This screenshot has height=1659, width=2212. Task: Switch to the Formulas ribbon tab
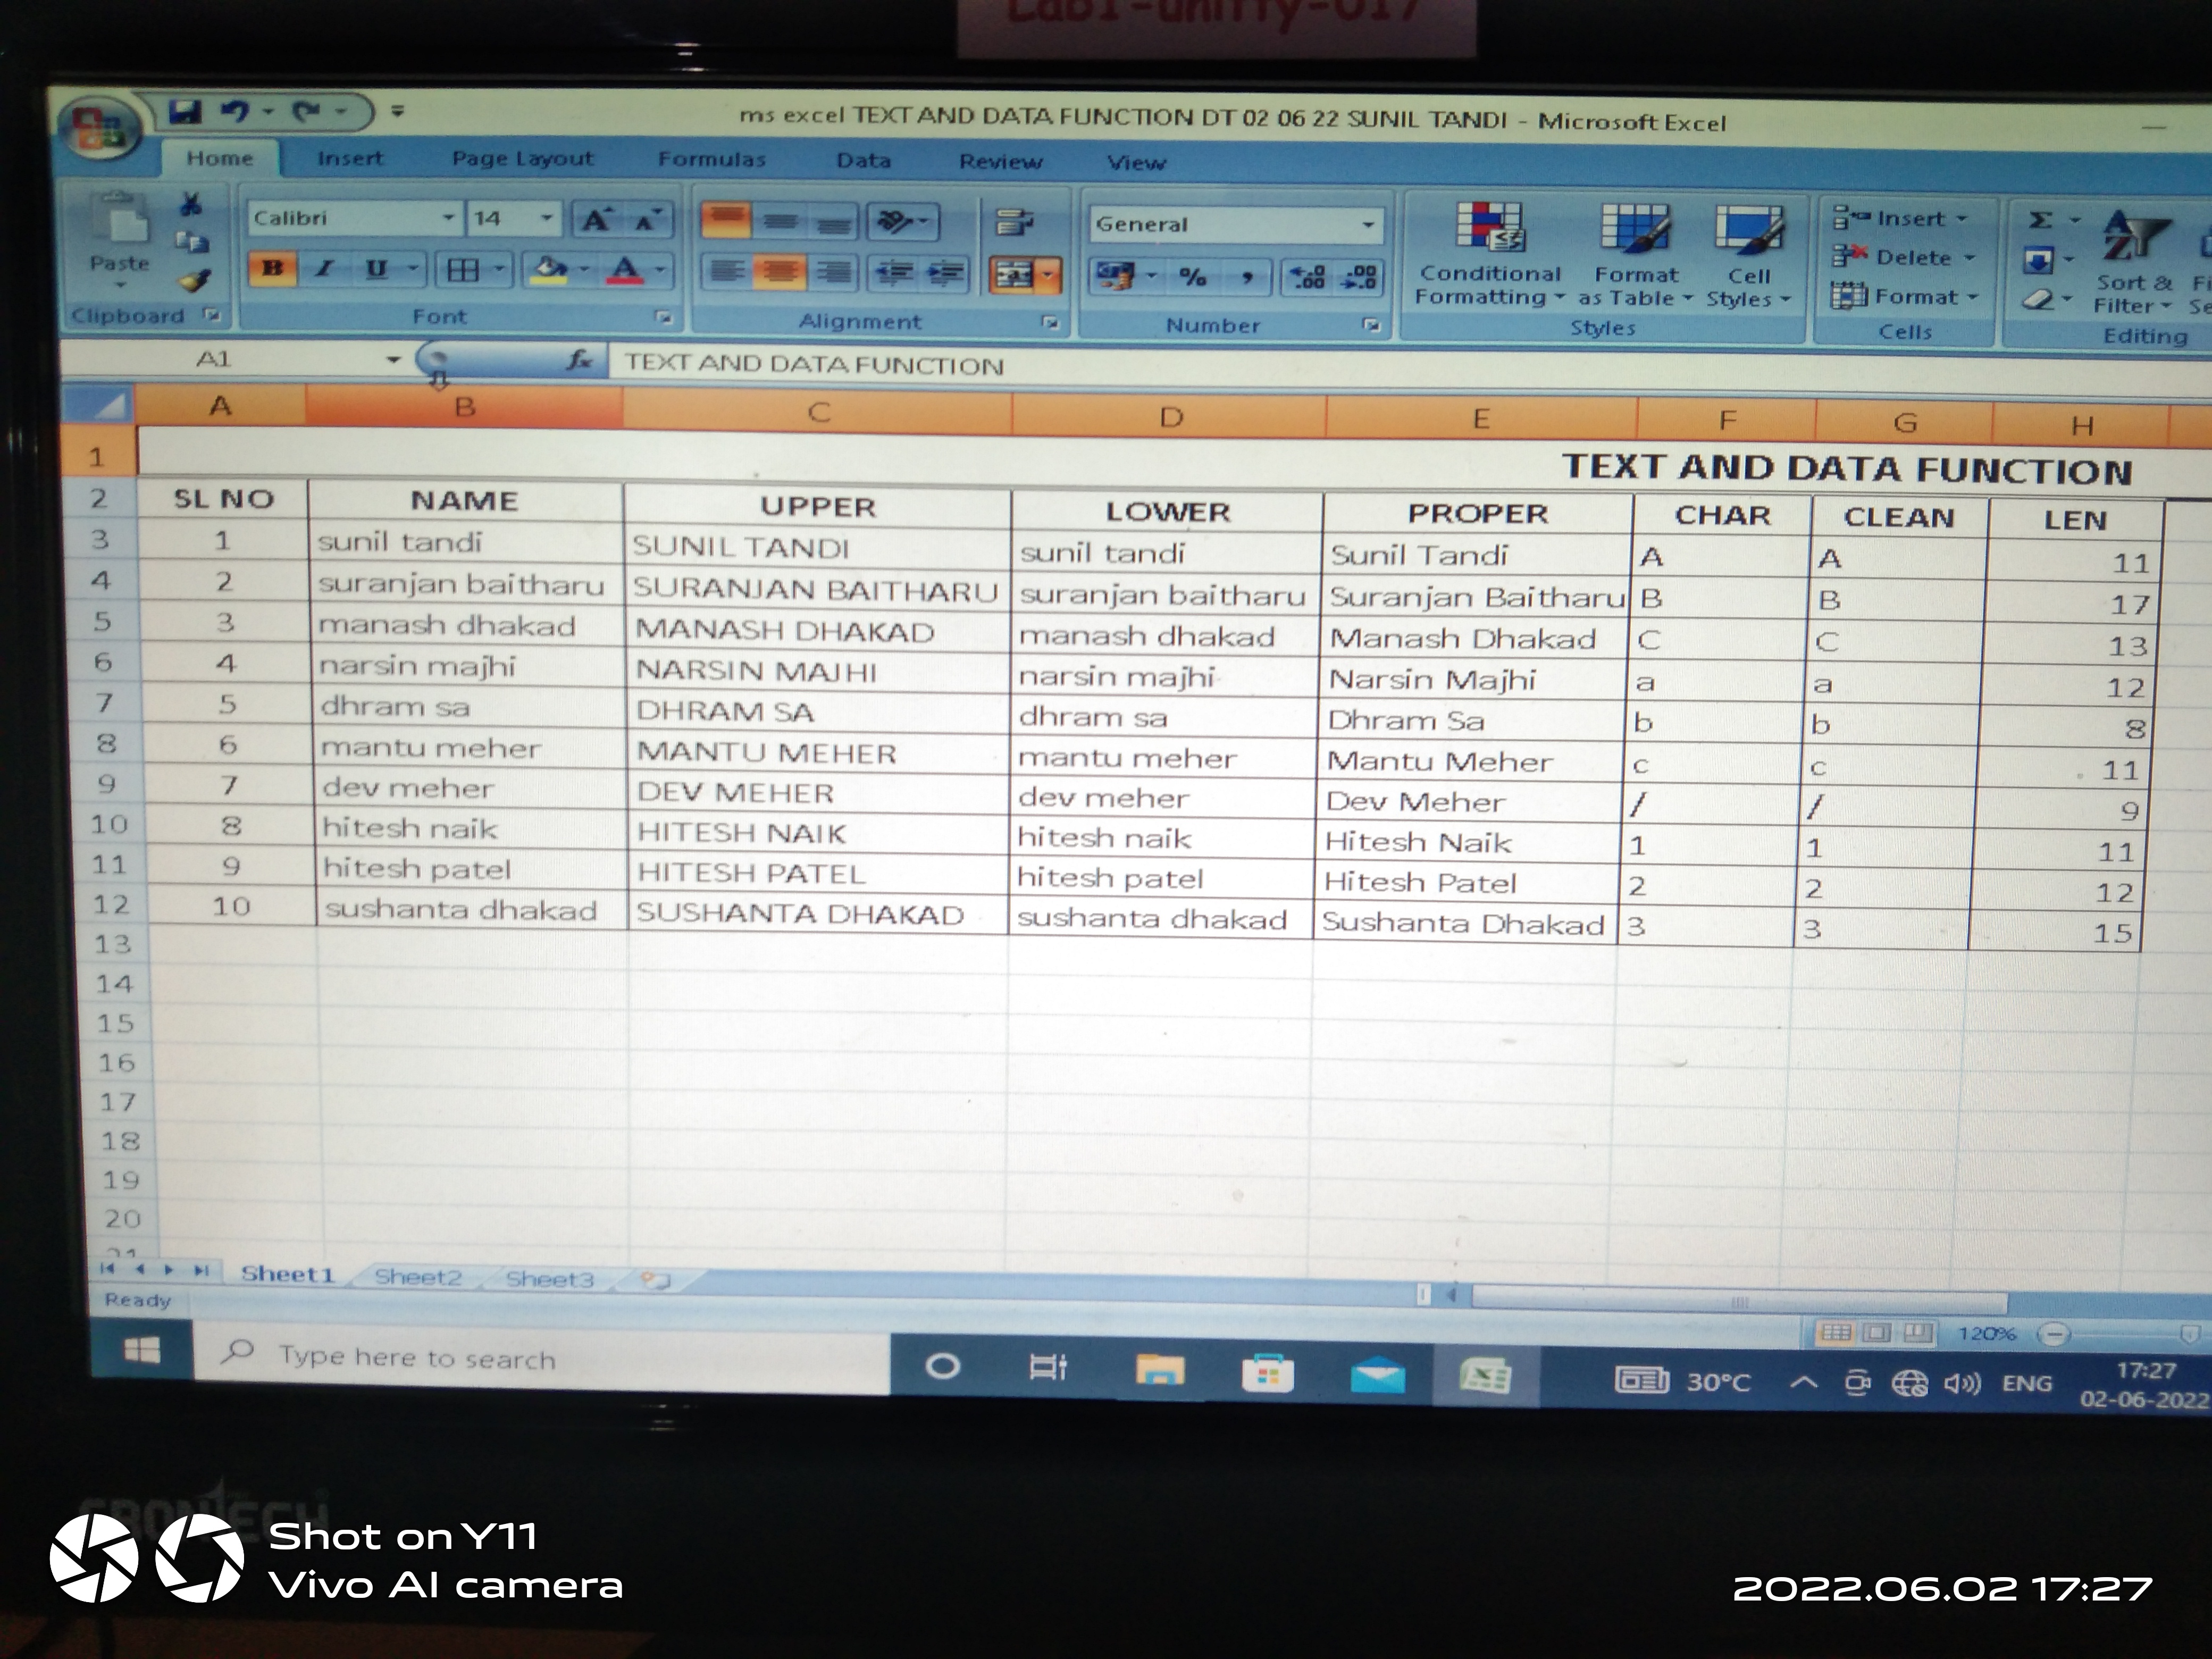[711, 160]
